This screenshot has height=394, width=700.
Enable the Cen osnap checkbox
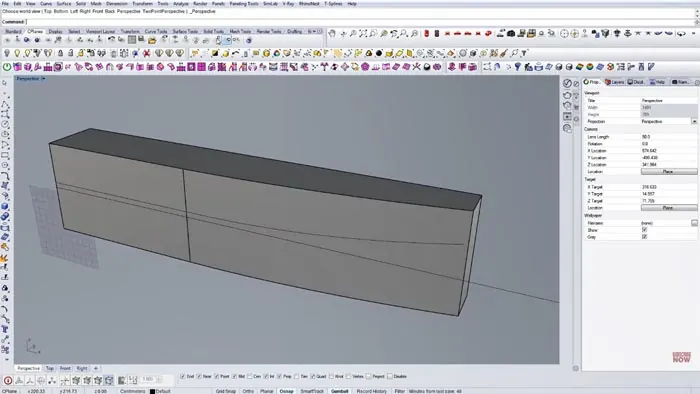coord(250,377)
